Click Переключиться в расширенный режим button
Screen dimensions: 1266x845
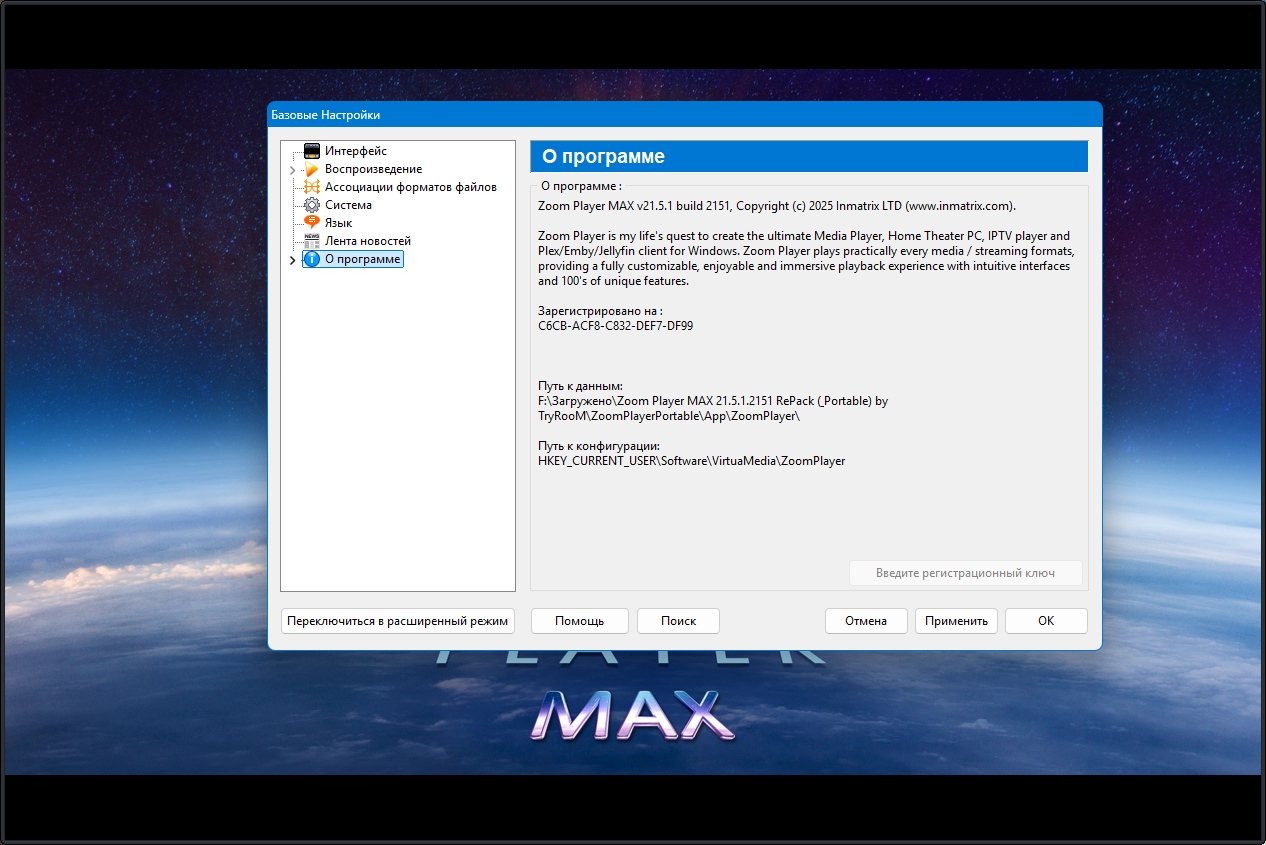[x=398, y=621]
